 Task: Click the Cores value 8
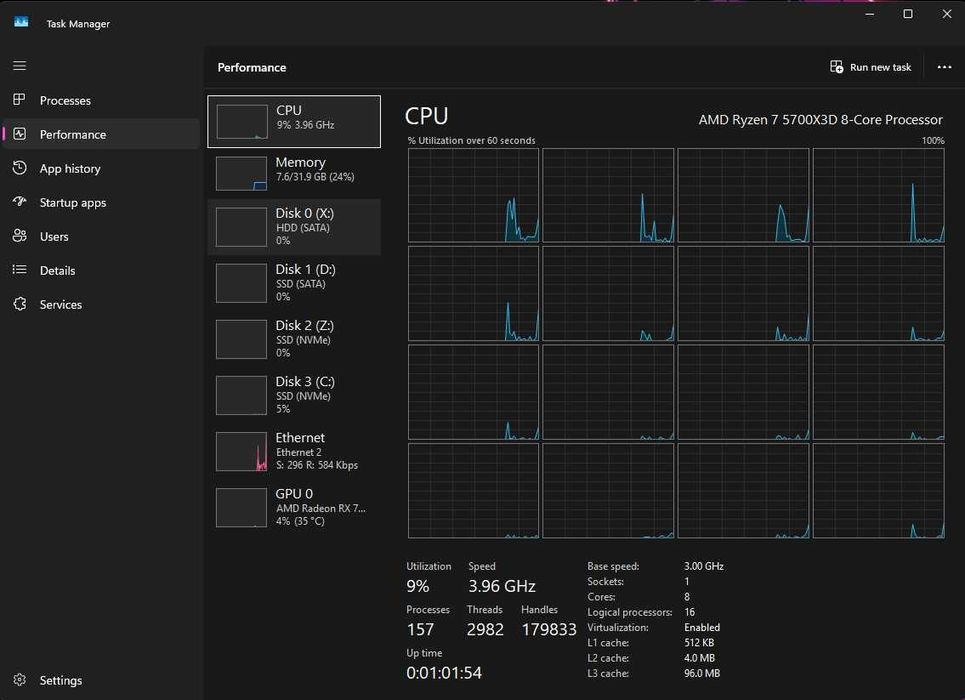coord(687,597)
